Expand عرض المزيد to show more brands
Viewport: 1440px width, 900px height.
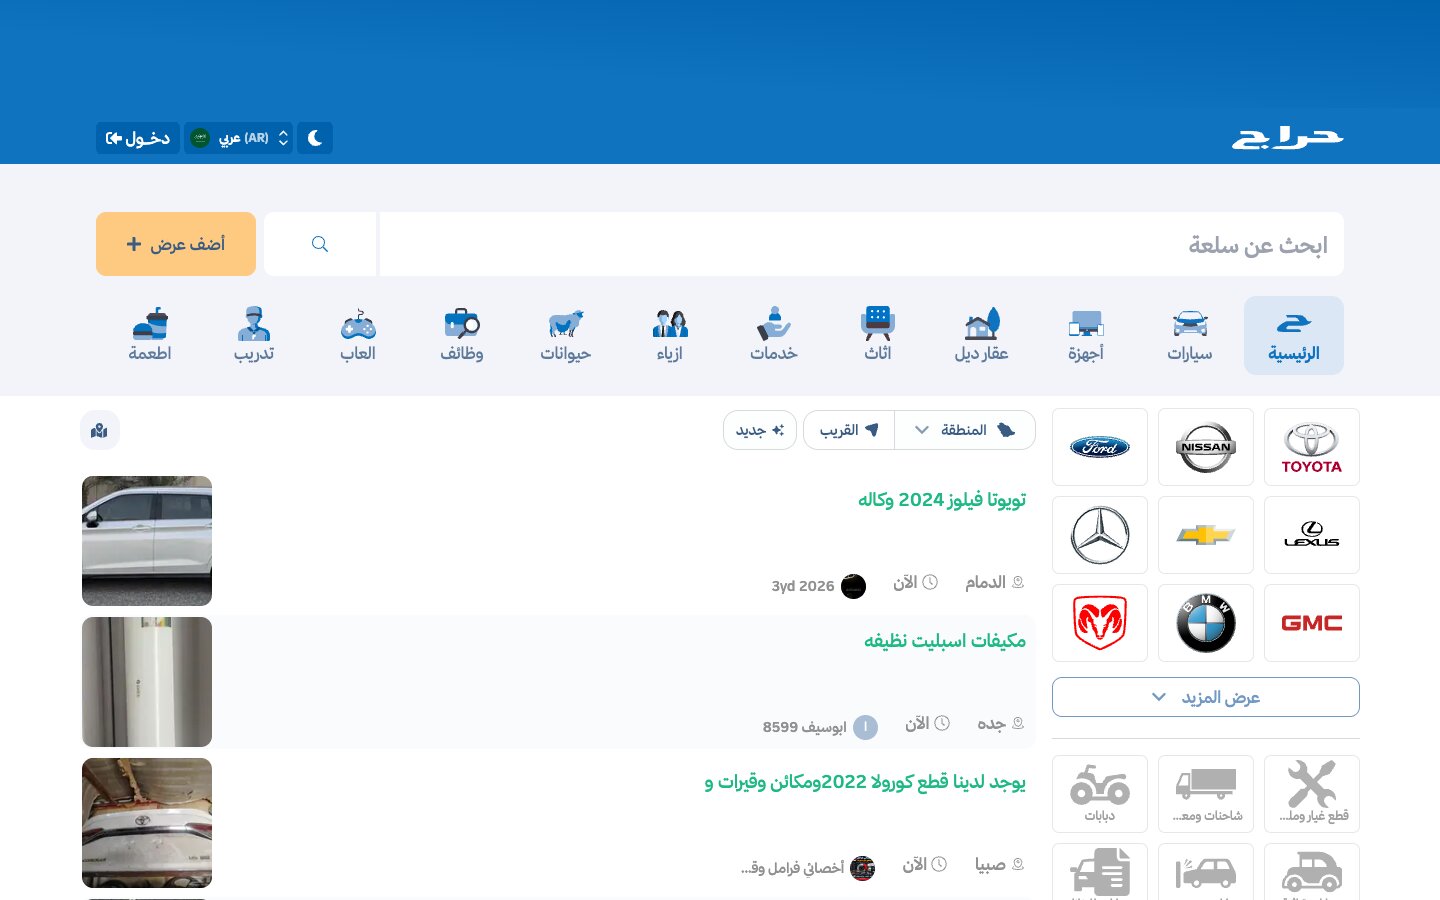point(1206,697)
